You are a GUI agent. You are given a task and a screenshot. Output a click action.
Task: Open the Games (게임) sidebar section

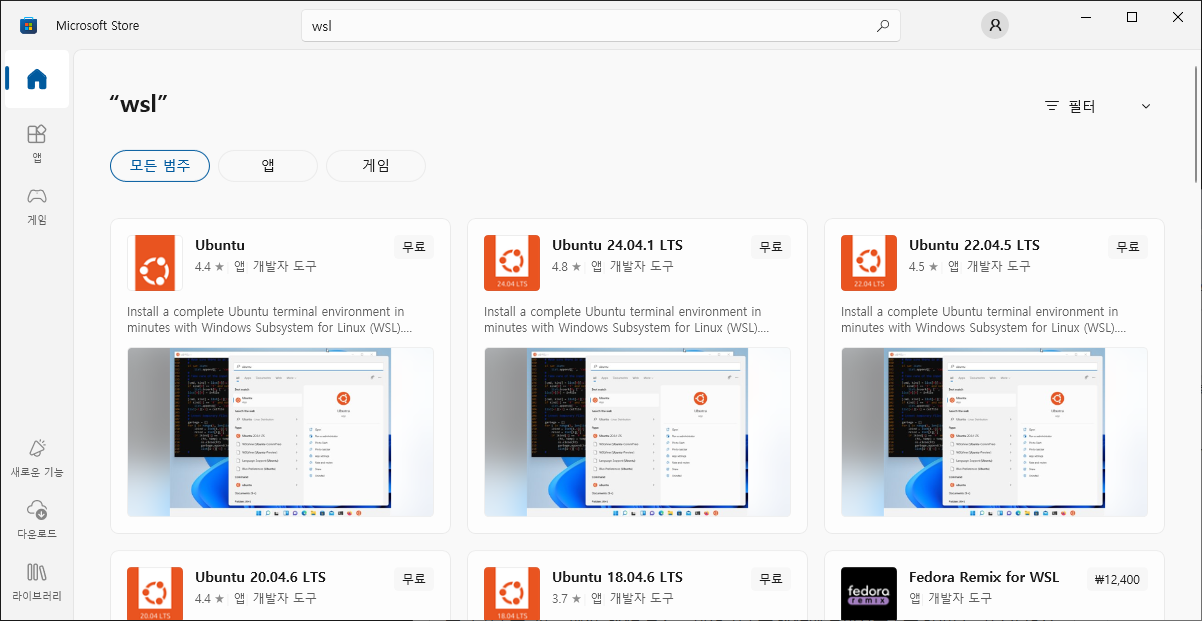[37, 205]
